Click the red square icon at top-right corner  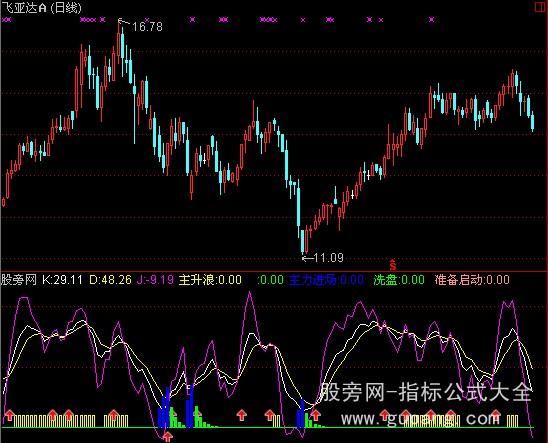(540, 7)
